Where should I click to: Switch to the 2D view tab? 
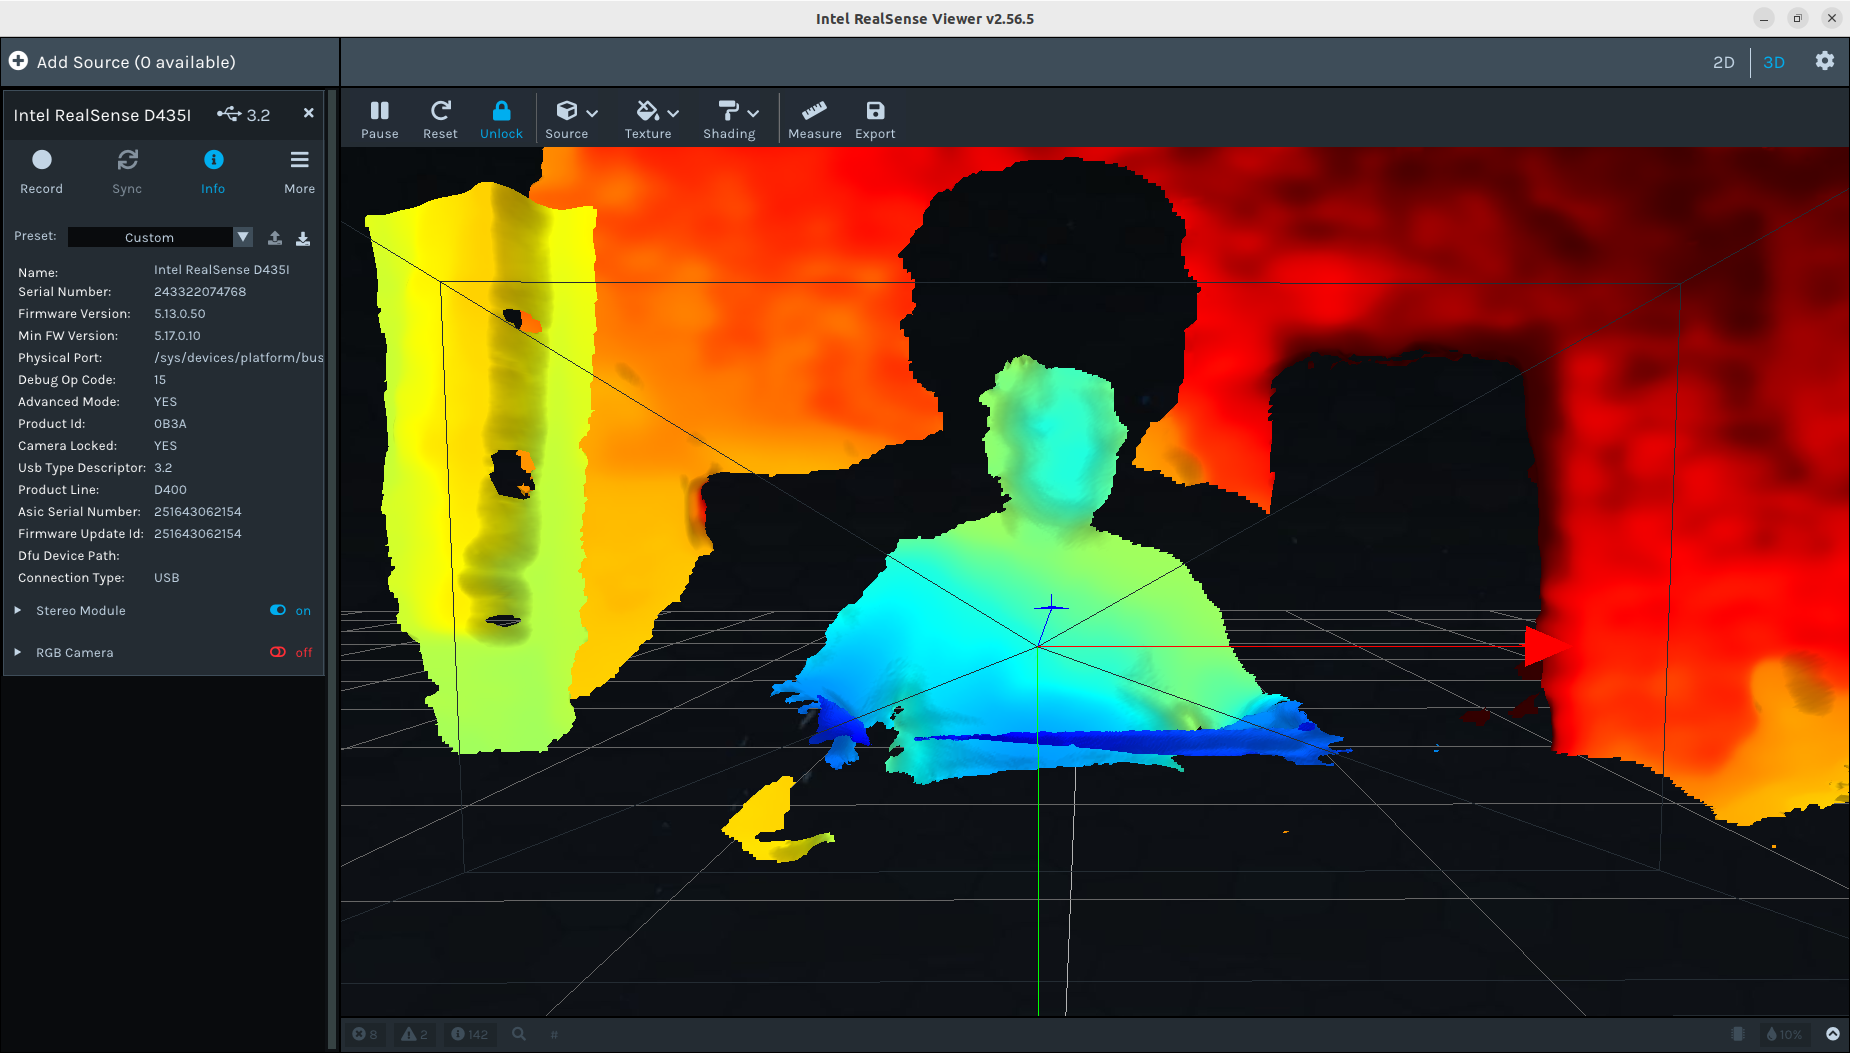pyautogui.click(x=1723, y=62)
